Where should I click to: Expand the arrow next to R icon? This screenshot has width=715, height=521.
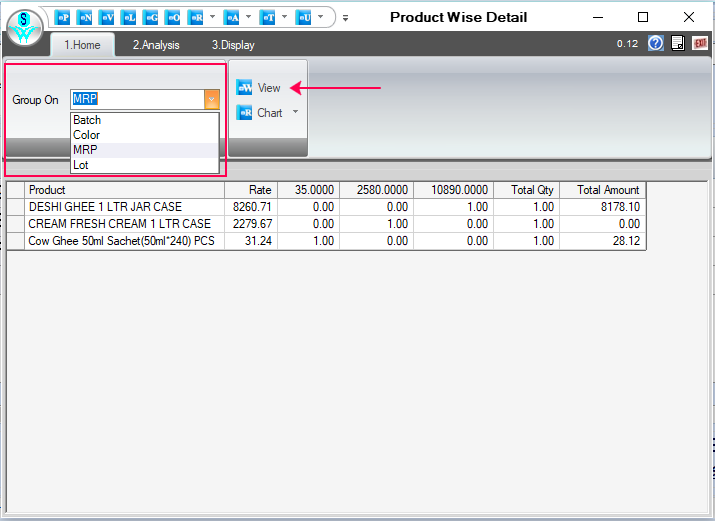[212, 17]
